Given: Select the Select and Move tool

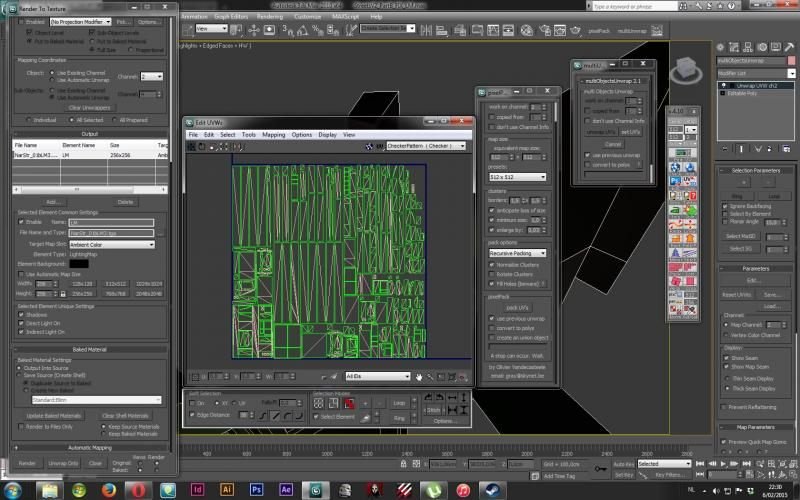Looking at the screenshot, I should click(x=254, y=30).
